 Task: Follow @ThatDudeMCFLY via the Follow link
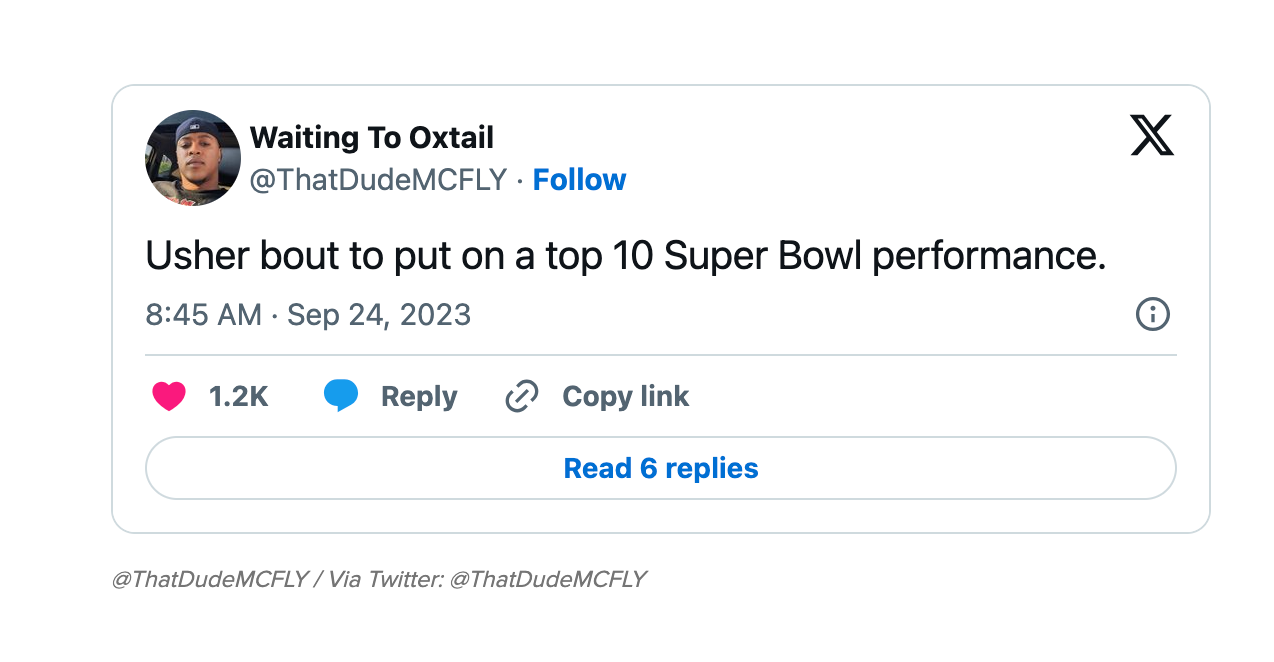579,180
